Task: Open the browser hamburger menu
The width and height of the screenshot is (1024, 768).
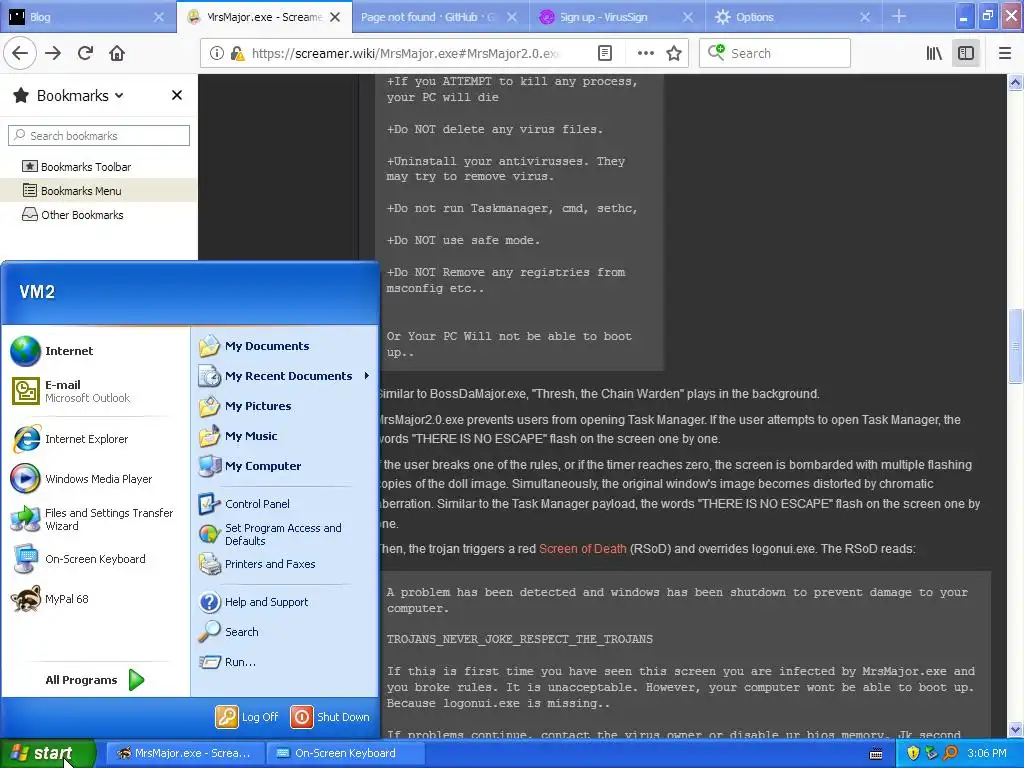Action: click(x=1005, y=53)
